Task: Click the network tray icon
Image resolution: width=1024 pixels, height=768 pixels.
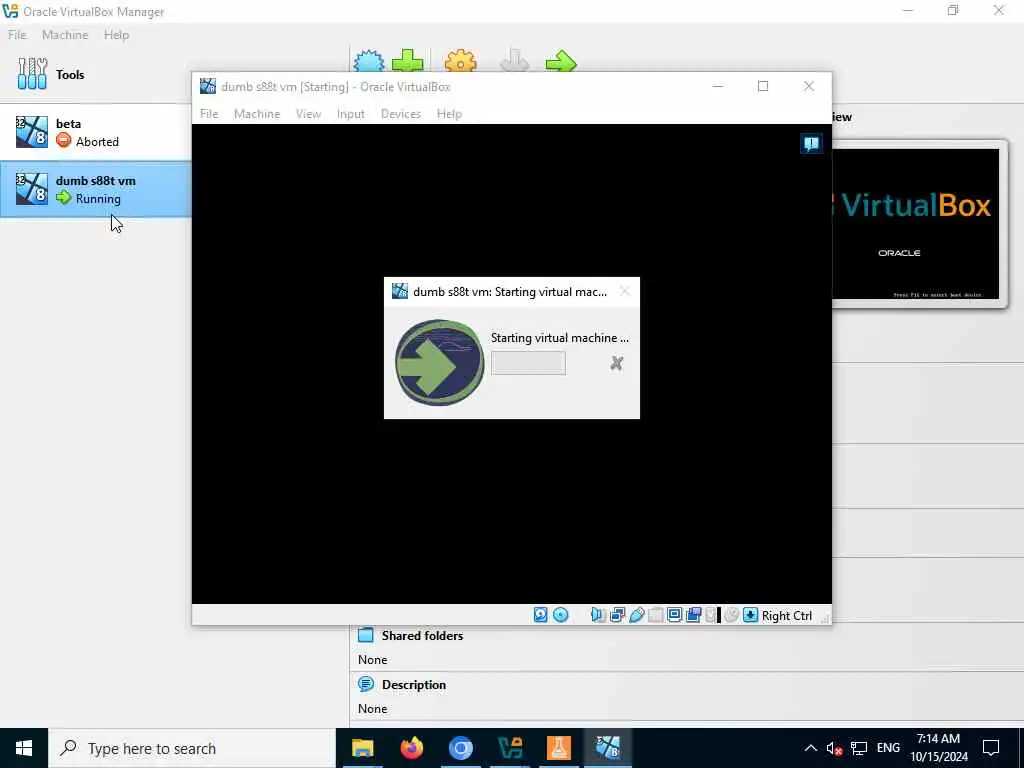Action: 859,748
